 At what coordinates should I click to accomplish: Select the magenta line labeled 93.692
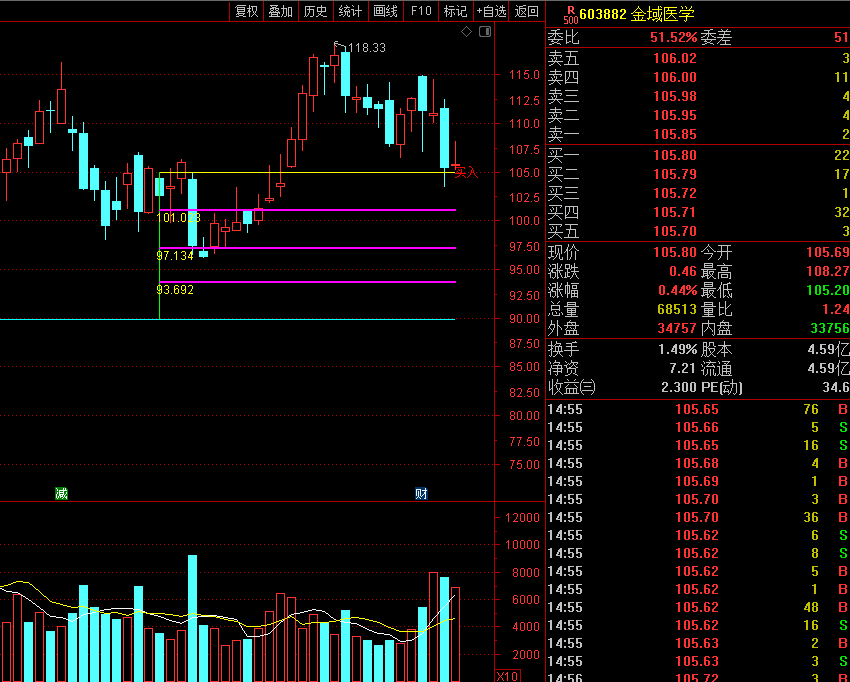[307, 282]
